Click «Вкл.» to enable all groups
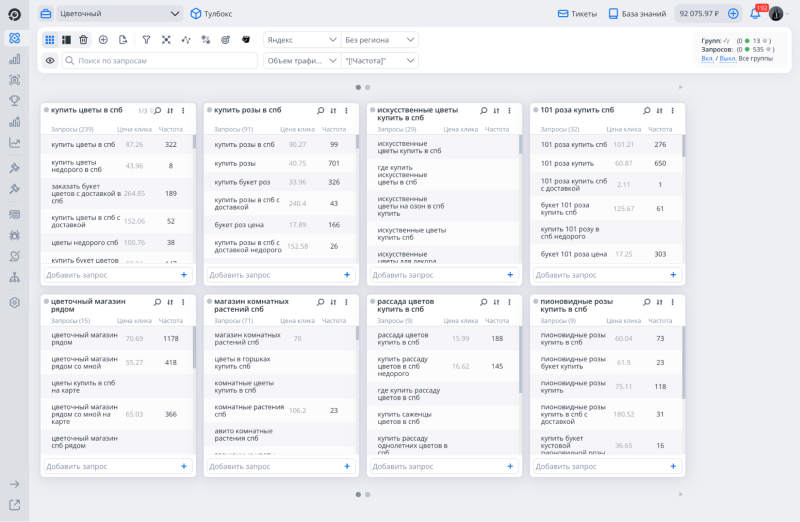800x522 pixels. click(x=707, y=59)
